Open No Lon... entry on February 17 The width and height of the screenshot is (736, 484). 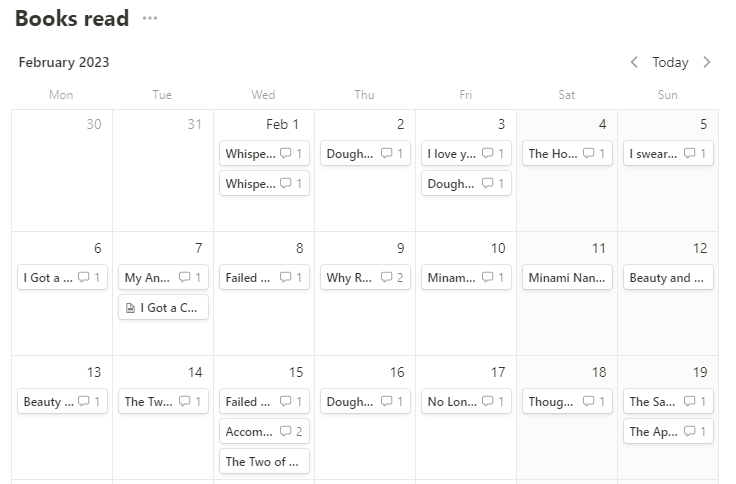tap(450, 402)
